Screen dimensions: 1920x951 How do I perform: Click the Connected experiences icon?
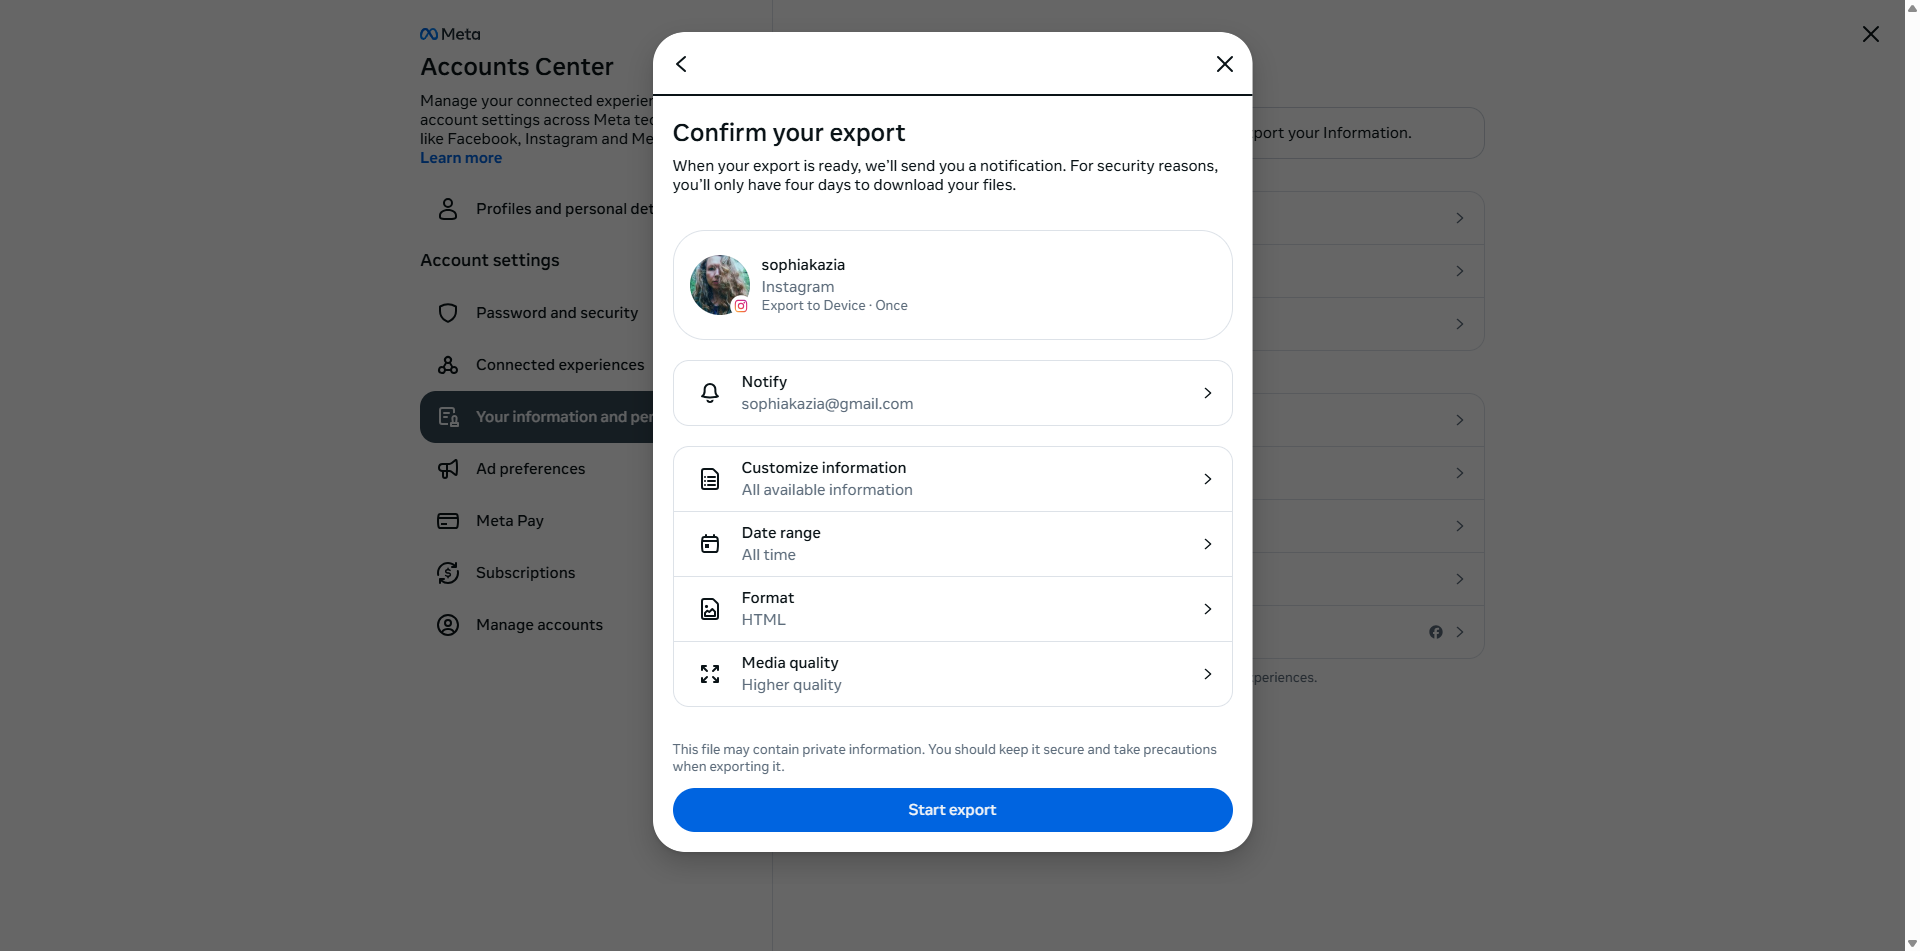(x=448, y=365)
